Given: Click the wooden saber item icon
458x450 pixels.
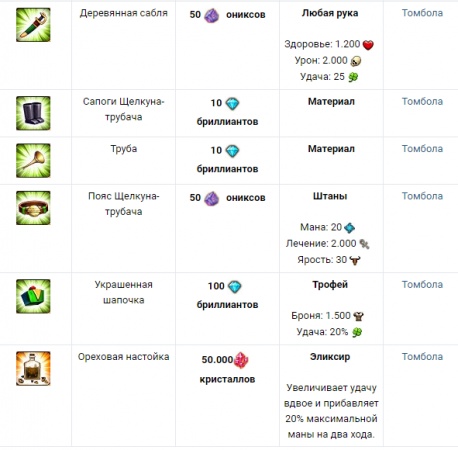Looking at the screenshot, I should click(33, 25).
